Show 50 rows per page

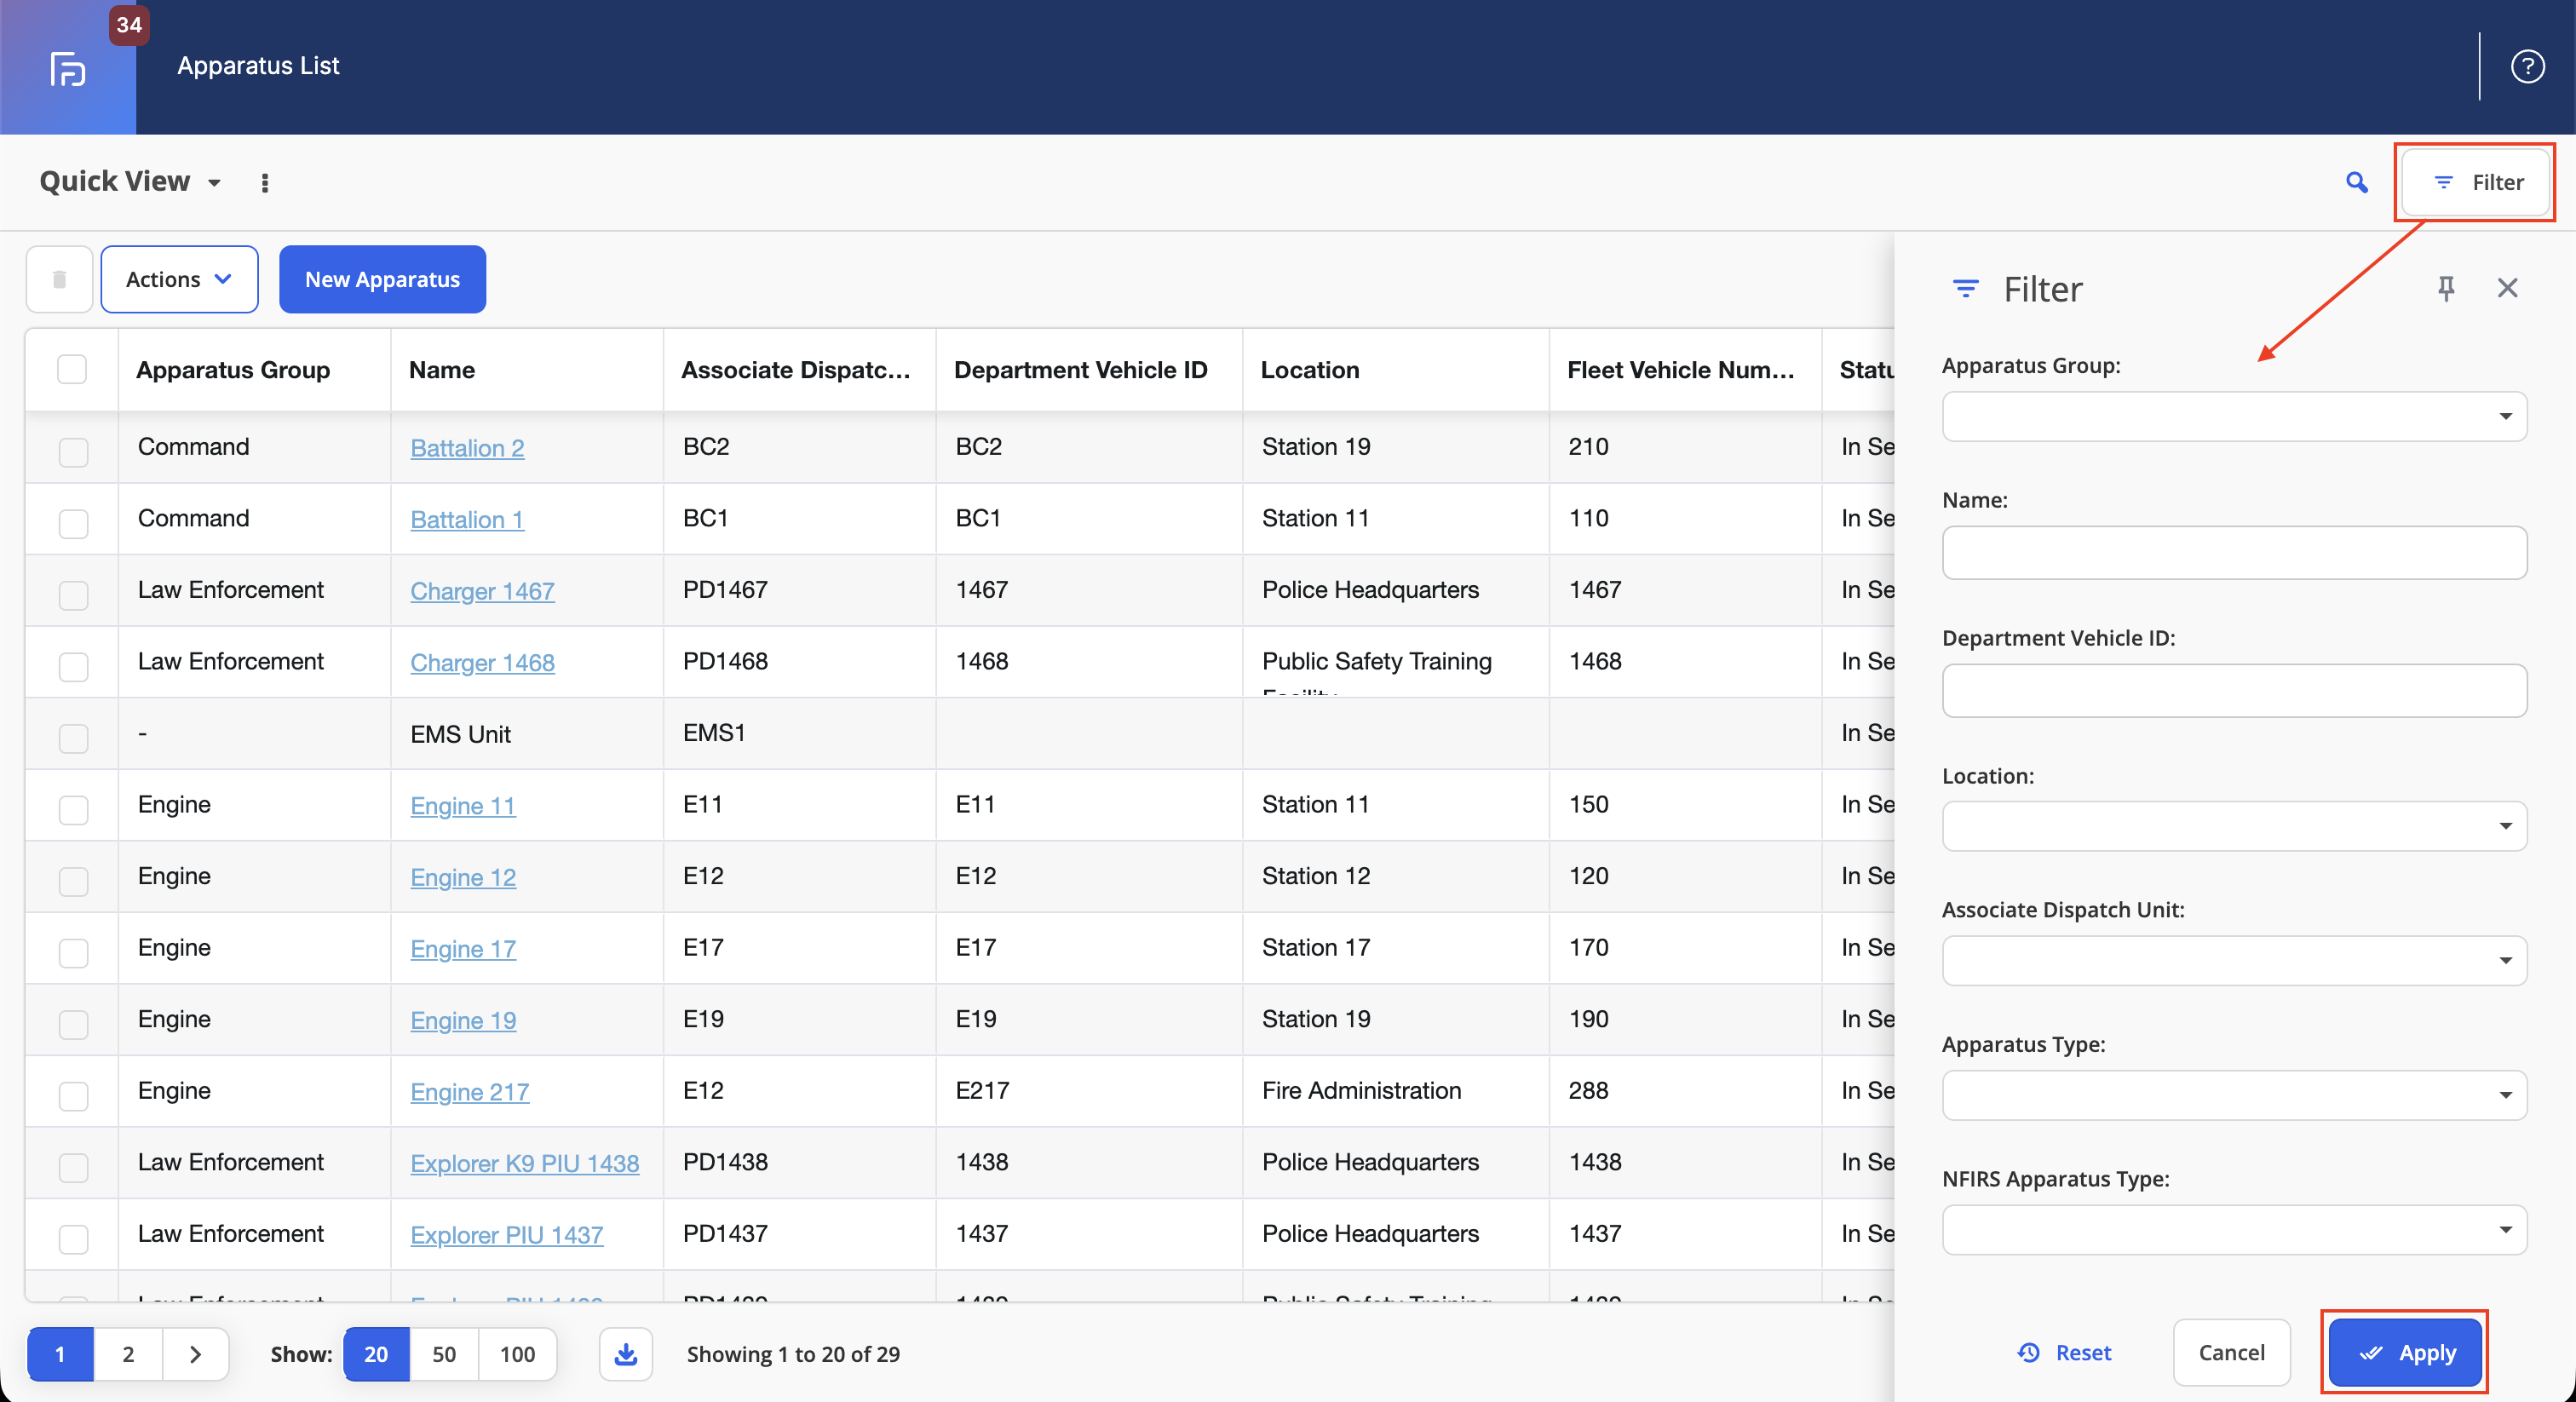pos(444,1354)
